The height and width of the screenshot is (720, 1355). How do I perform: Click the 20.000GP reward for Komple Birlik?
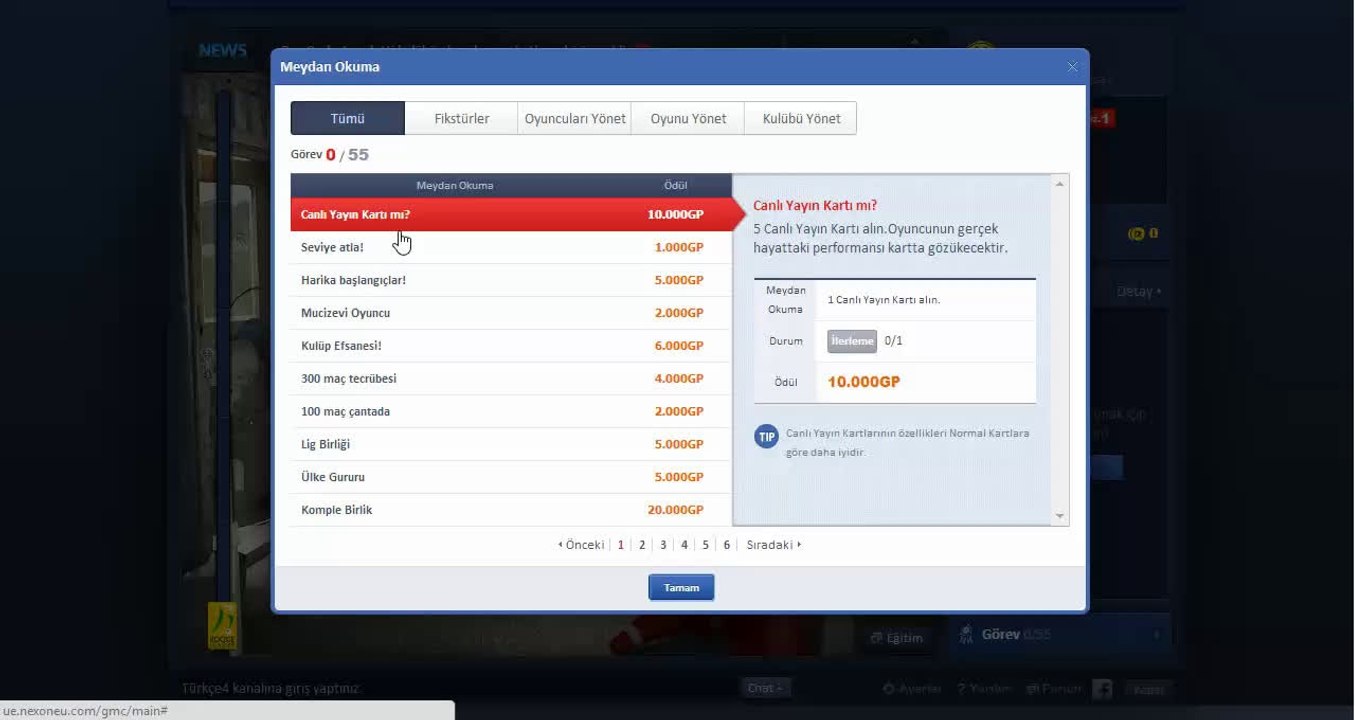click(675, 510)
